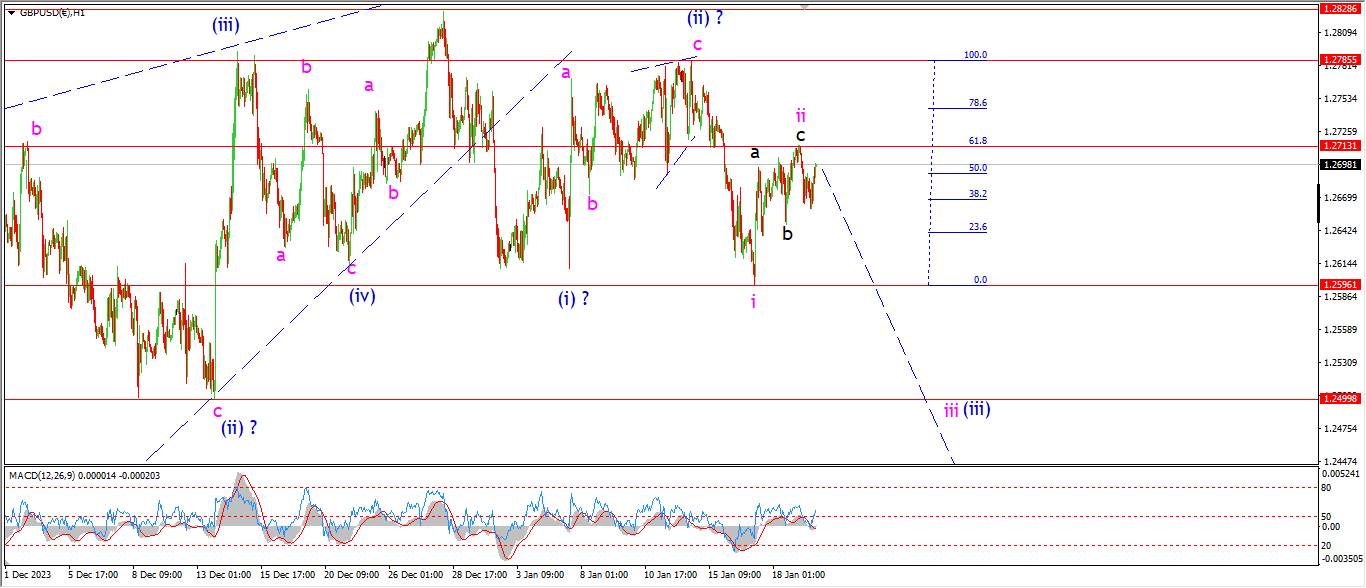Screen dimensions: 1366x588
Task: Click the 80 level on the oscillator scale
Action: click(x=1328, y=489)
